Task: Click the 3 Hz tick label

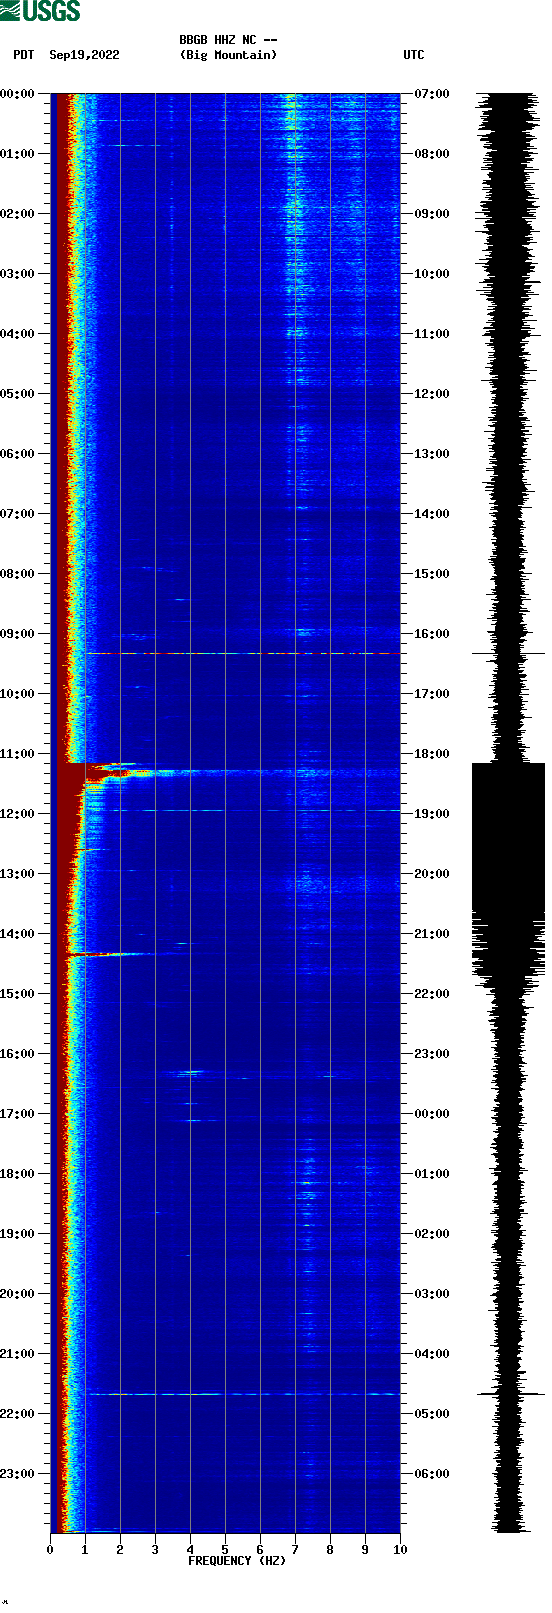Action: 155,1550
